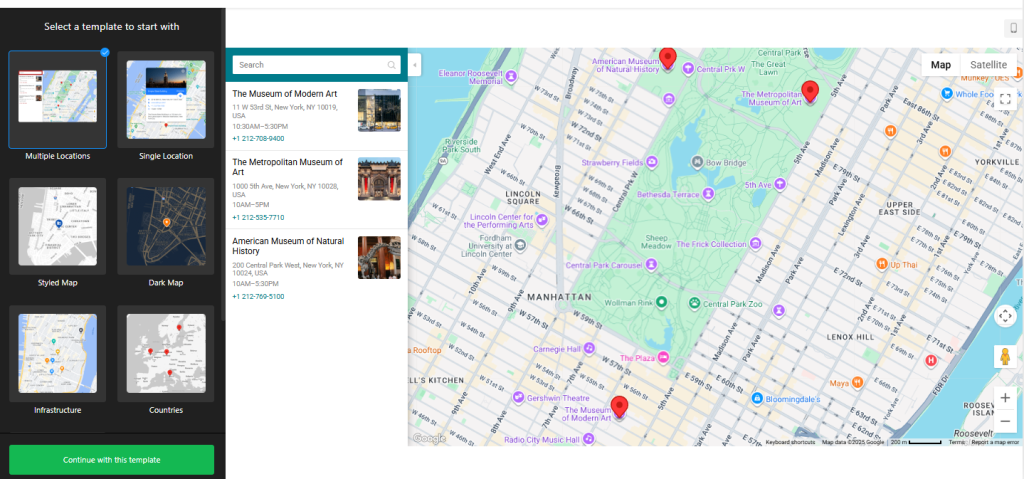This screenshot has height=479, width=1024.
Task: Toggle fullscreen map view
Action: (1005, 98)
